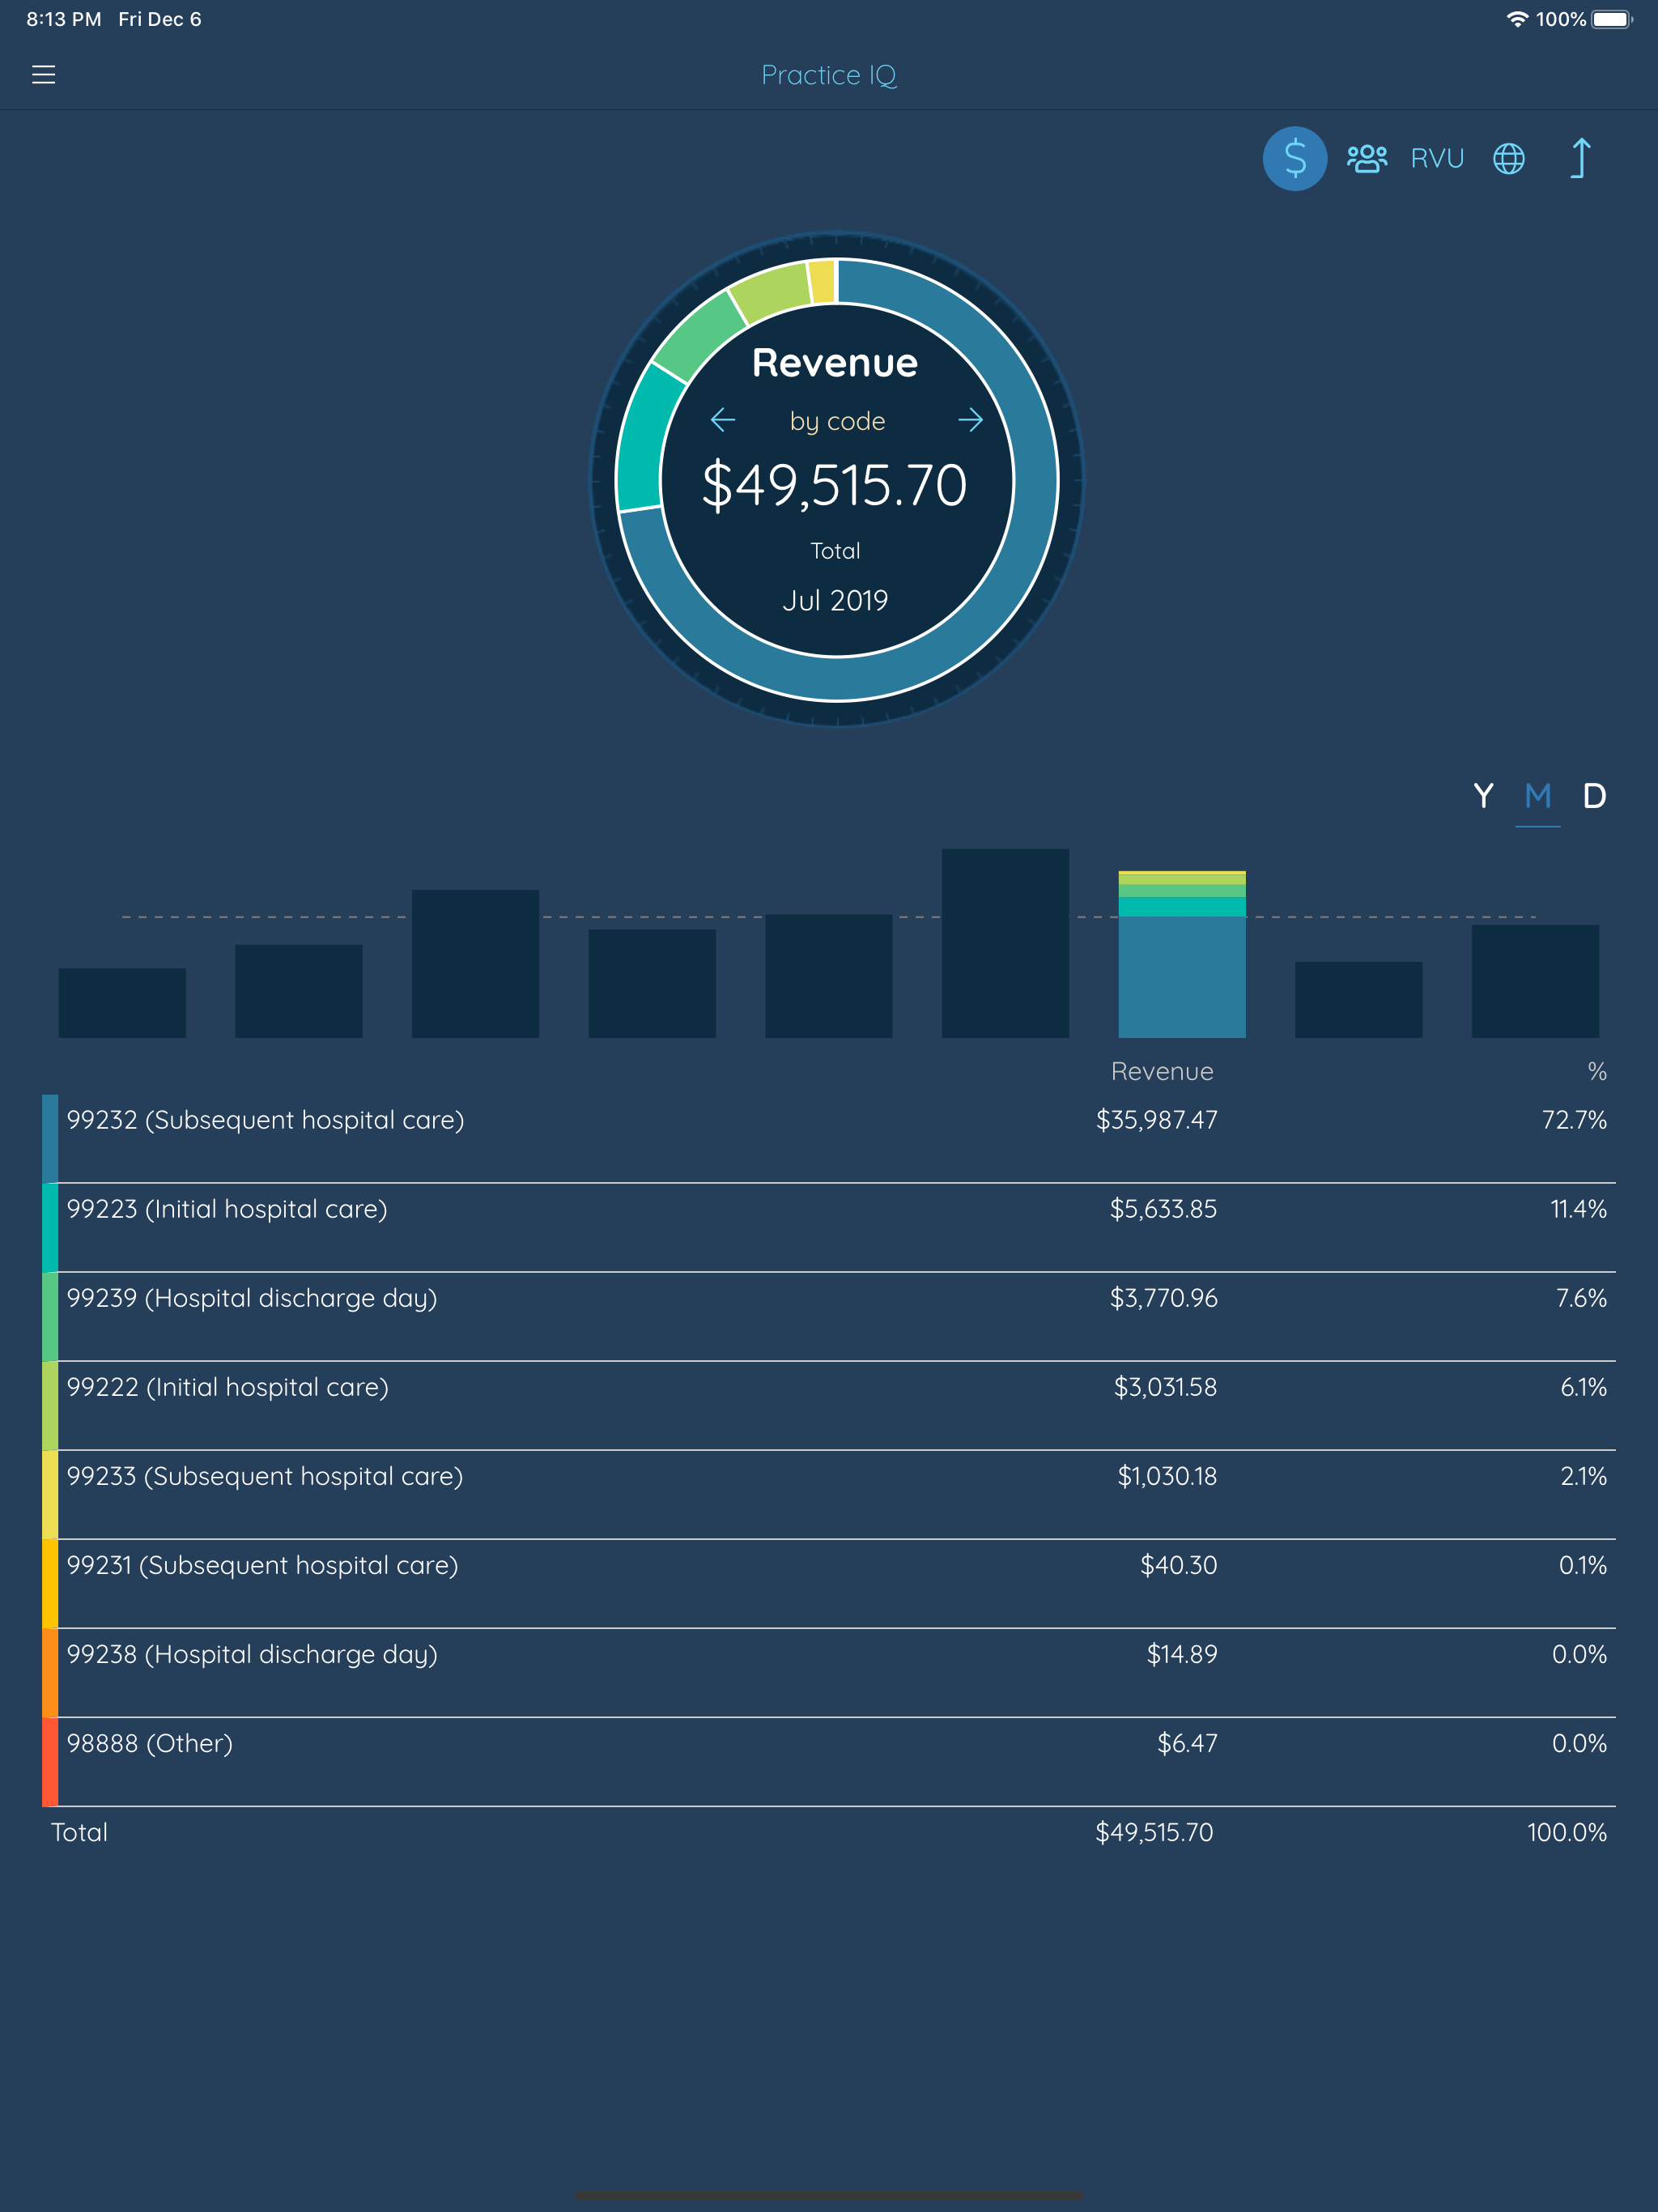Tap the share upload arrow icon
Screen dimensions: 1658x2212
[1580, 158]
